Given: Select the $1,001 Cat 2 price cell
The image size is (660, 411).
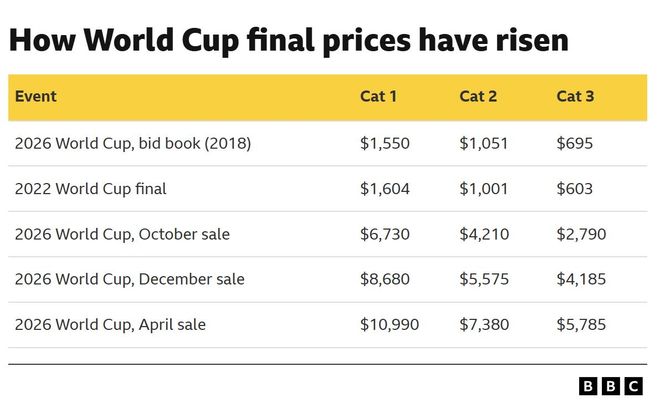Looking at the screenshot, I should pos(484,188).
